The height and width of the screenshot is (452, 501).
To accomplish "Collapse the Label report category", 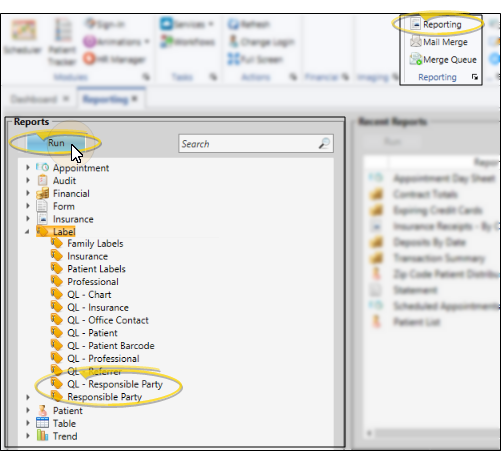I will click(x=27, y=232).
